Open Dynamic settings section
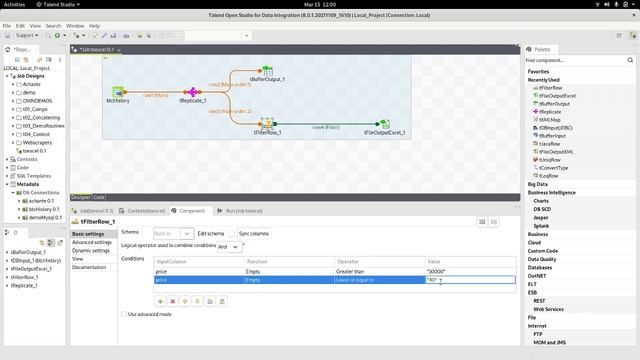The height and width of the screenshot is (360, 640). tap(91, 251)
